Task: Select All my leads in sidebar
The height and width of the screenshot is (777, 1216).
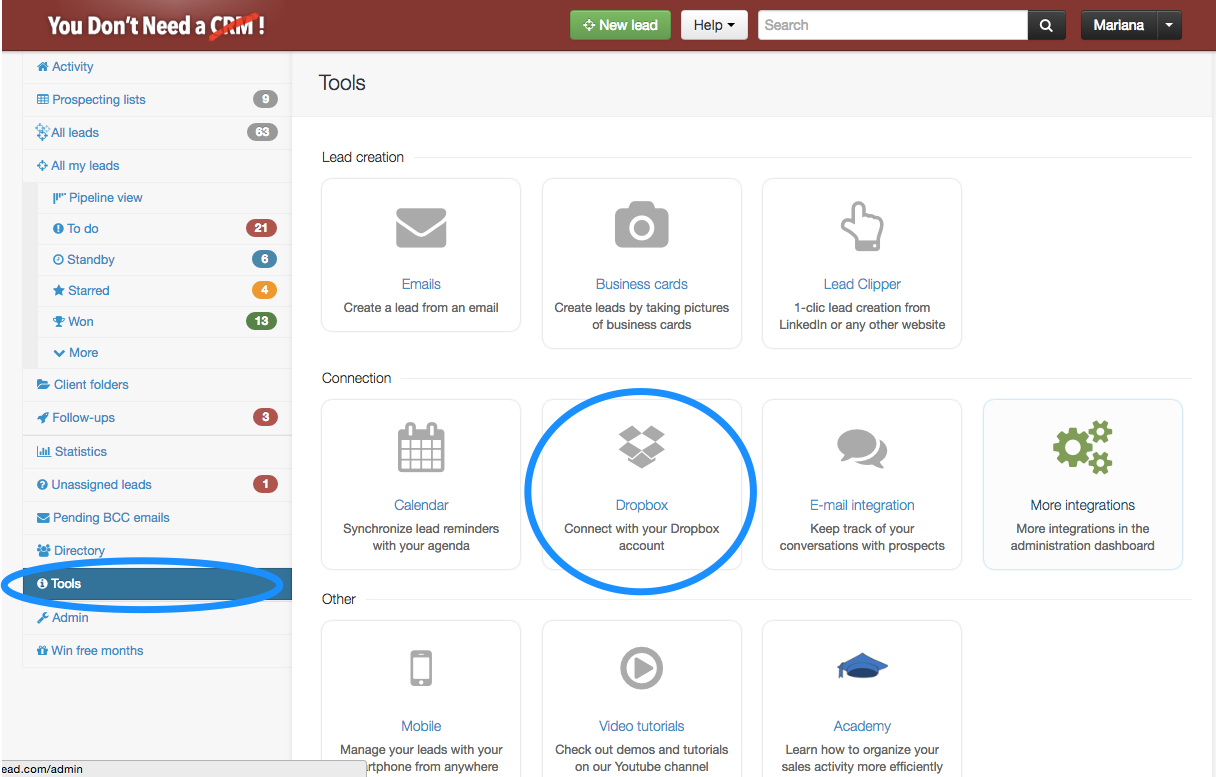Action: [x=157, y=166]
